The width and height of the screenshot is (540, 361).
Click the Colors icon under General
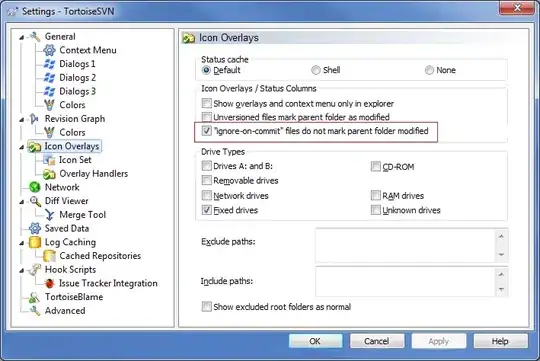pos(49,105)
